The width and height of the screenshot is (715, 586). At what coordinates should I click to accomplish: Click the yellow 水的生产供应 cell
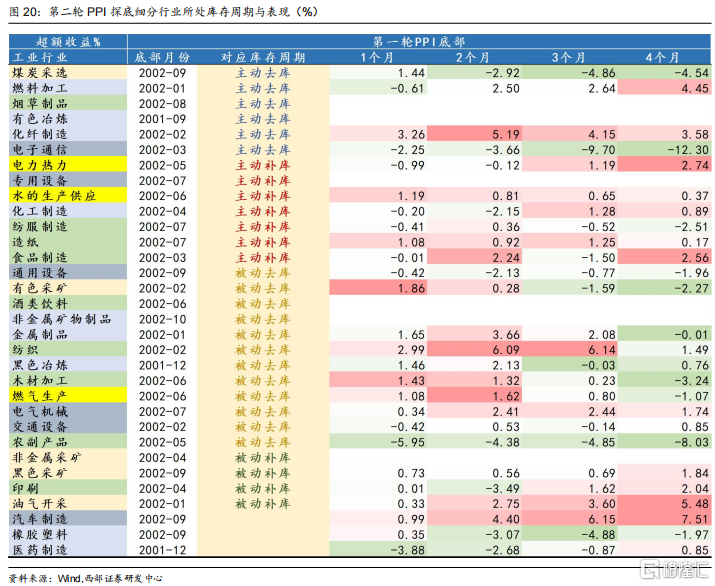68,196
